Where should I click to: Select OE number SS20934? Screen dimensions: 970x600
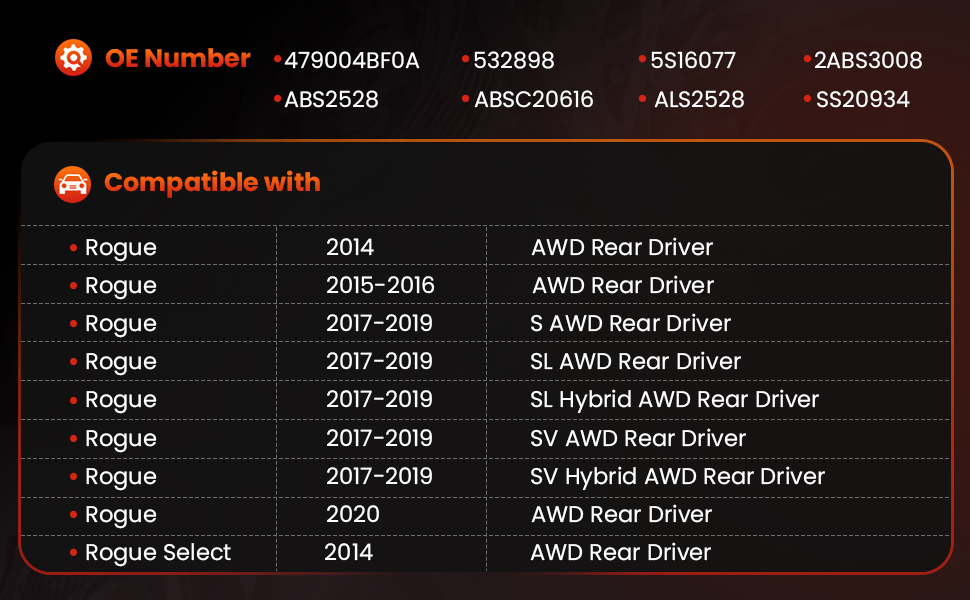click(x=862, y=100)
